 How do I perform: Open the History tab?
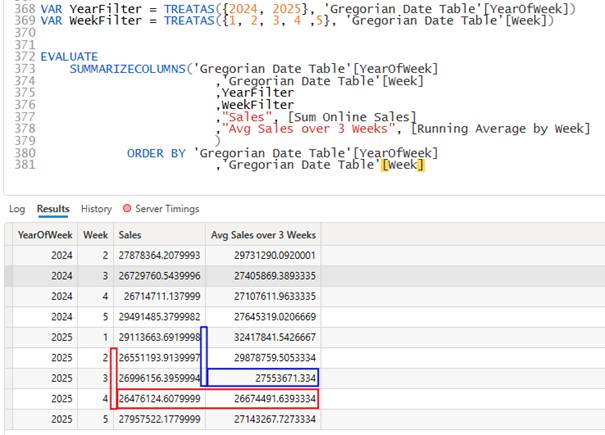point(96,209)
